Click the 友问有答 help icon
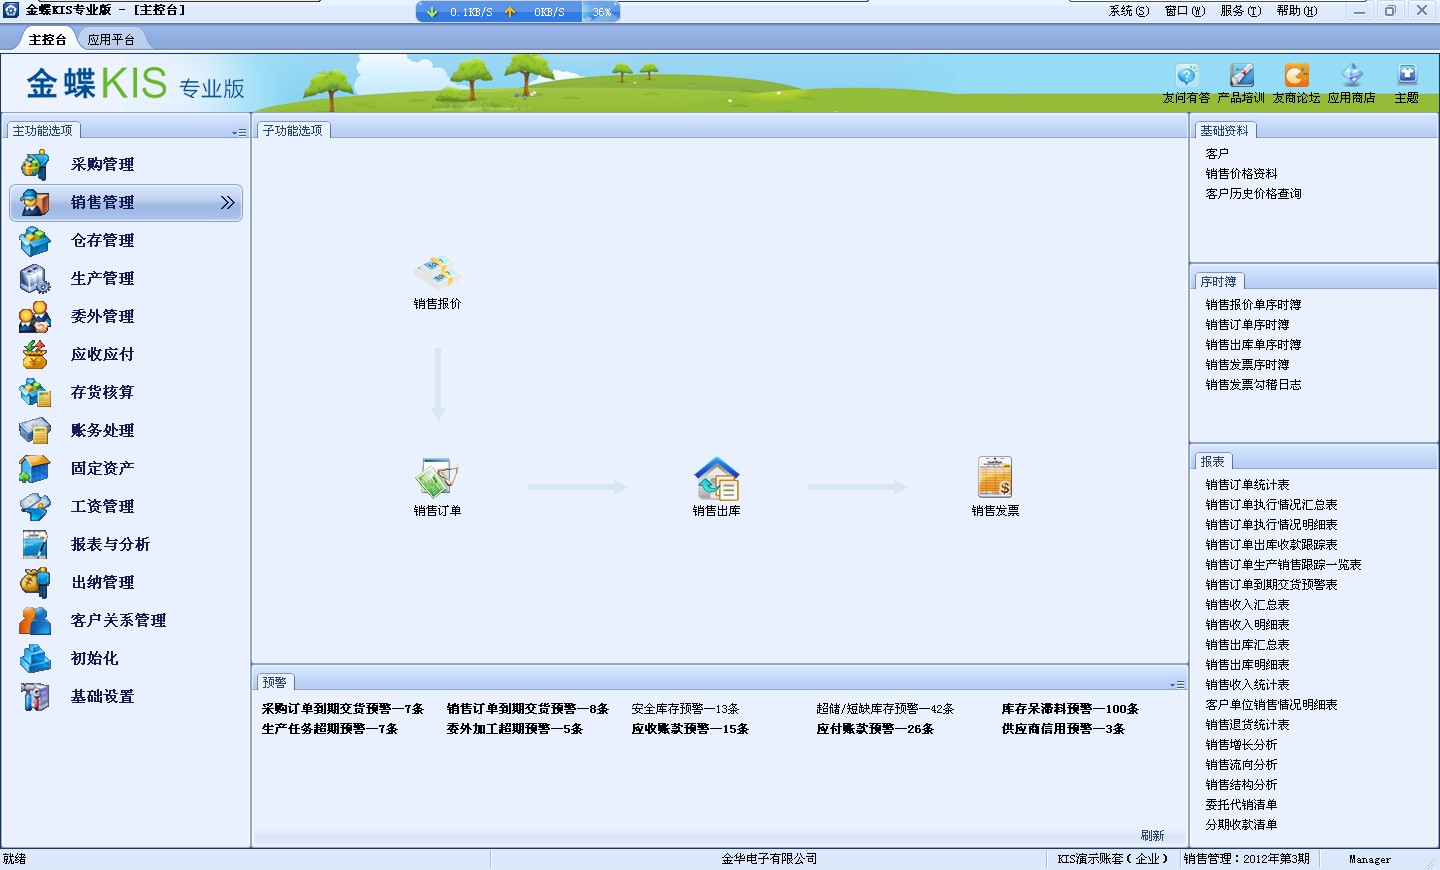Screen dimensions: 1440x870 coord(1186,76)
